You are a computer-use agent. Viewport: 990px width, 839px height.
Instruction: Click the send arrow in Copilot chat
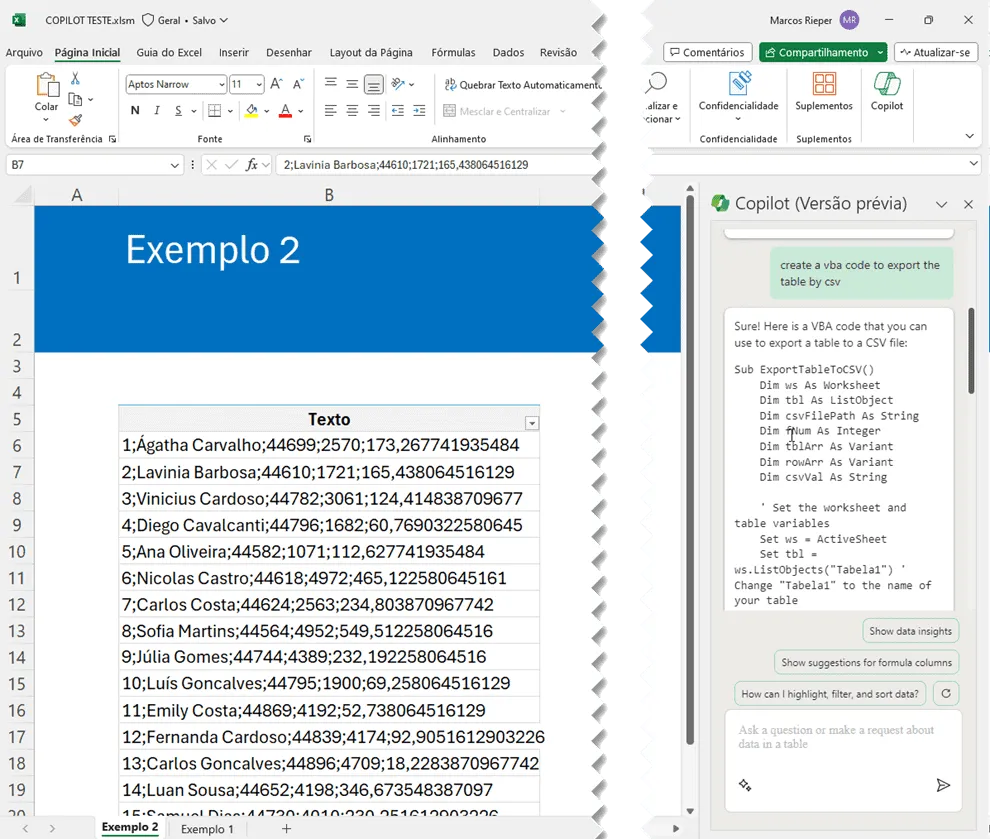(943, 785)
